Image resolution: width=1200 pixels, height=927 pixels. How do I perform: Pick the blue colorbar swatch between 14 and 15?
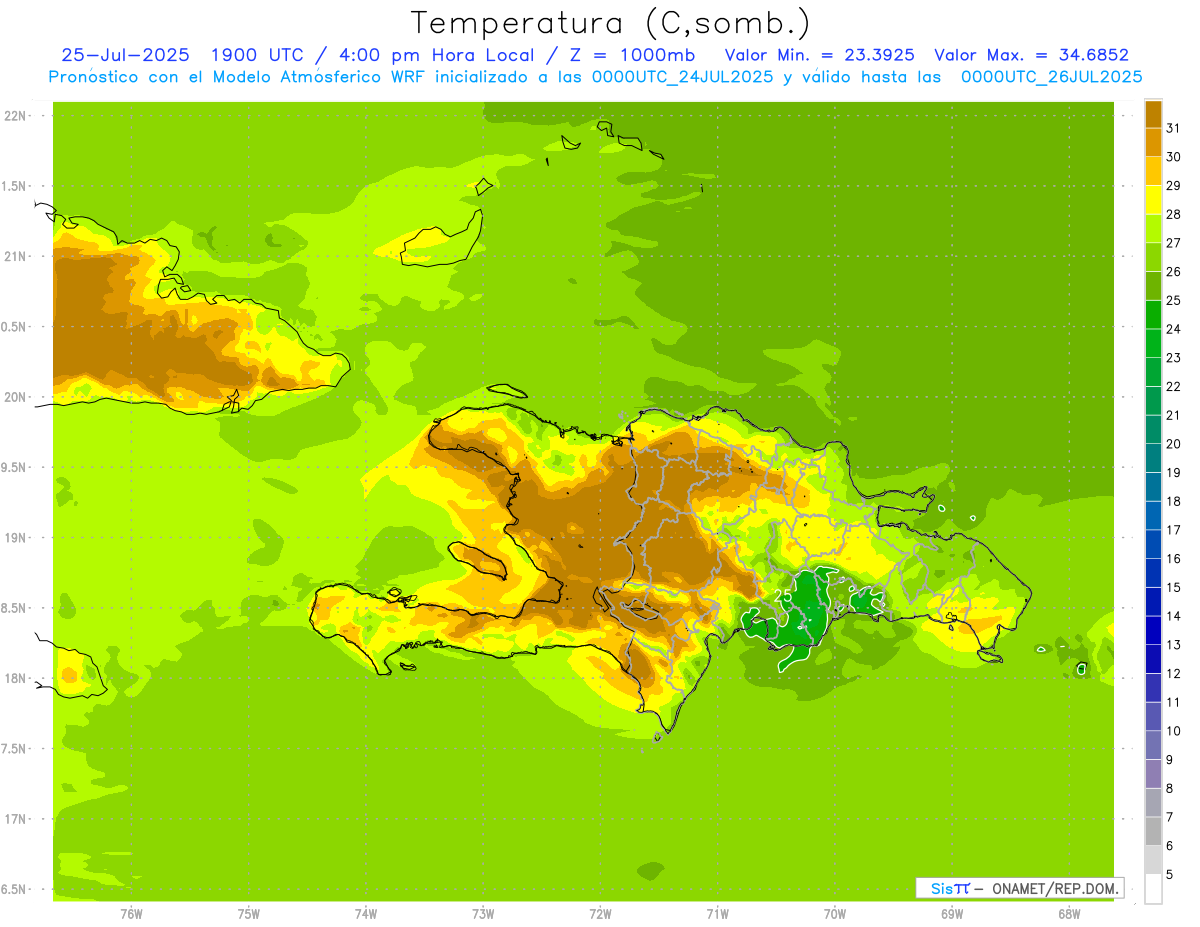pos(1153,602)
